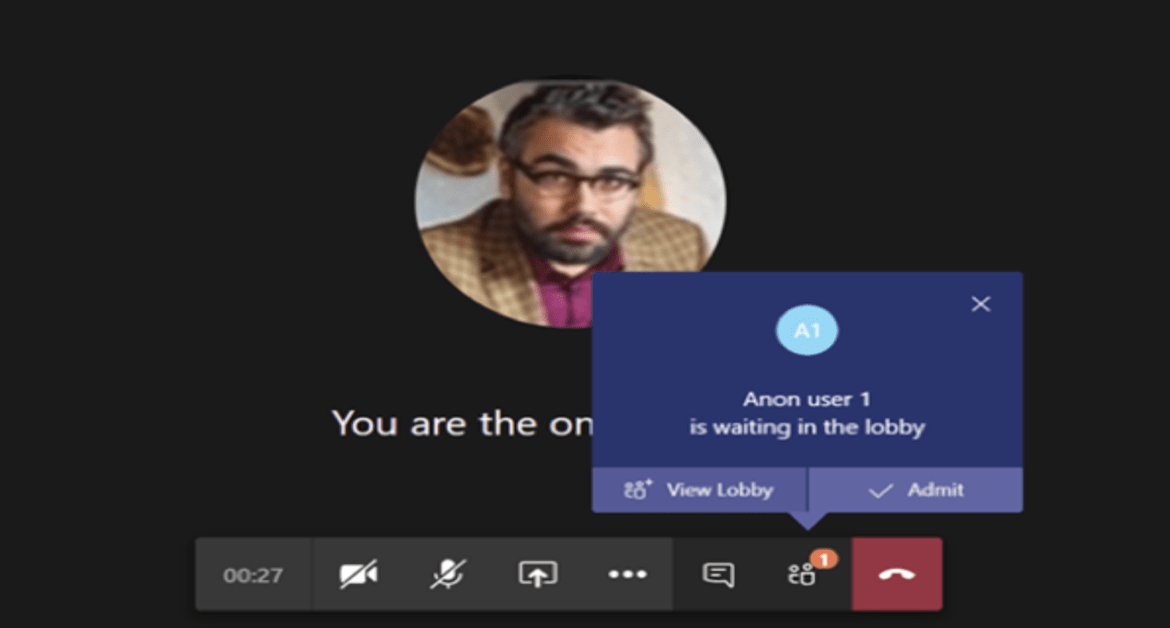Open the more actions ellipsis menu
This screenshot has height=628, width=1170.
[x=627, y=574]
